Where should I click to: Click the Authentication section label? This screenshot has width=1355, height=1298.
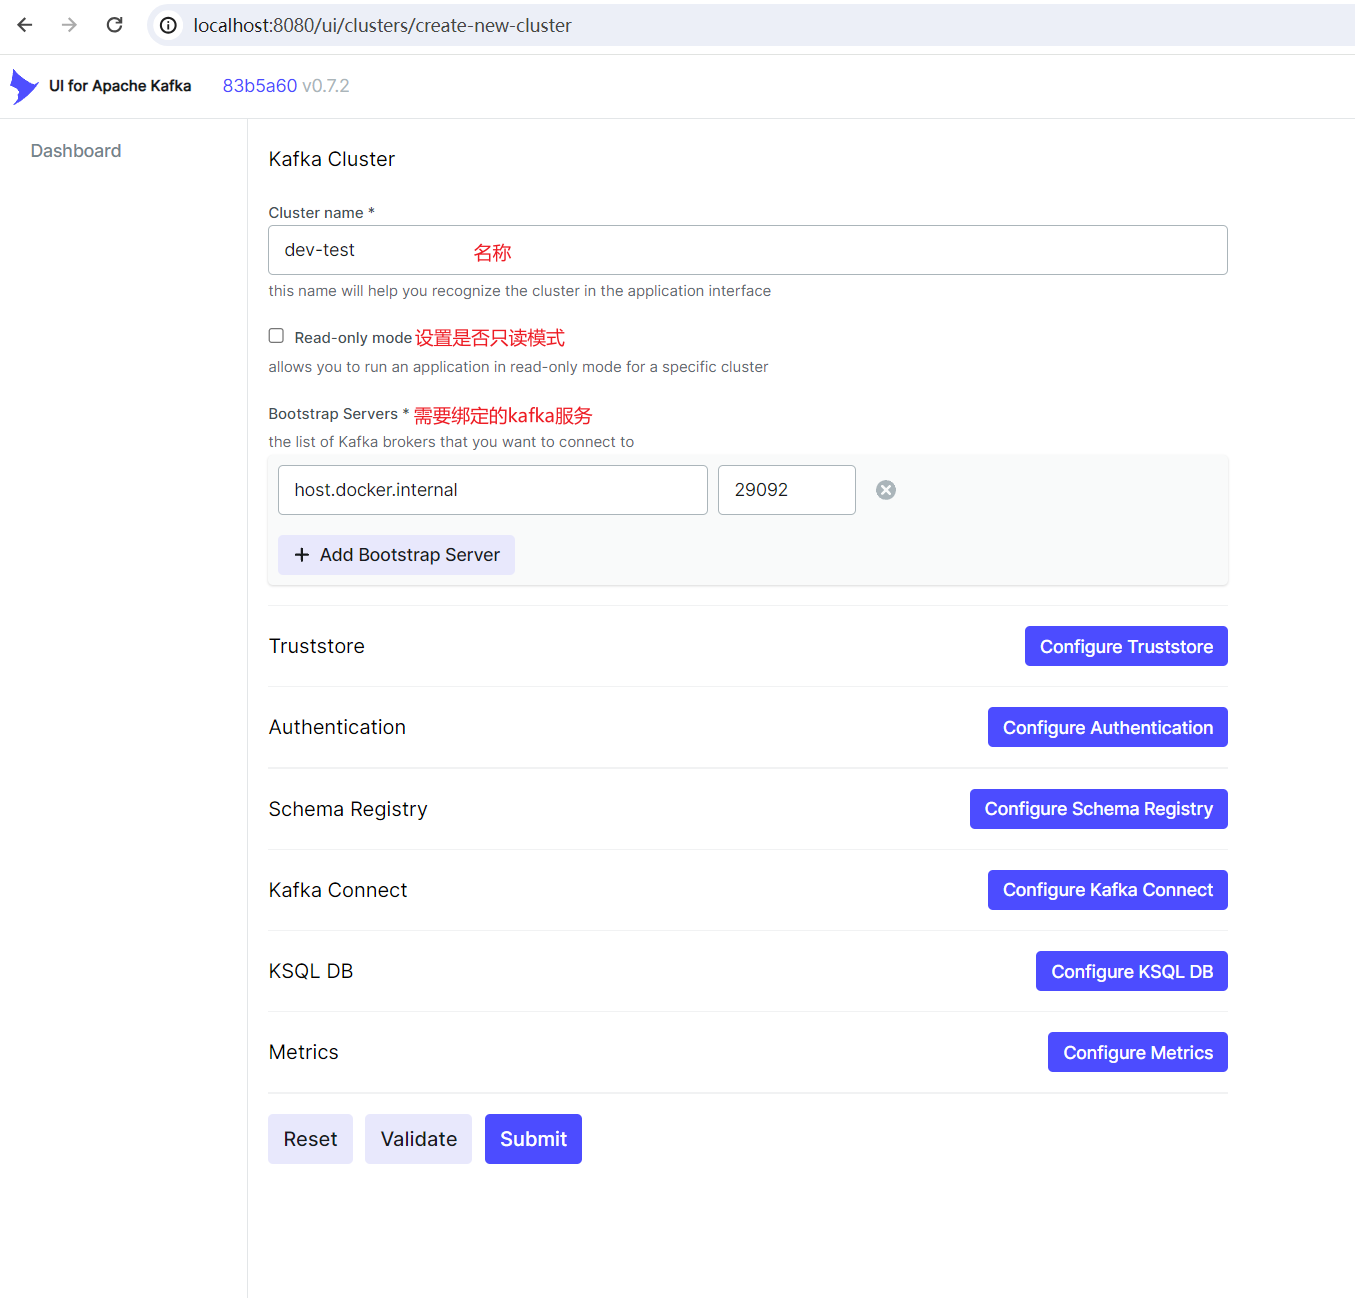[337, 727]
